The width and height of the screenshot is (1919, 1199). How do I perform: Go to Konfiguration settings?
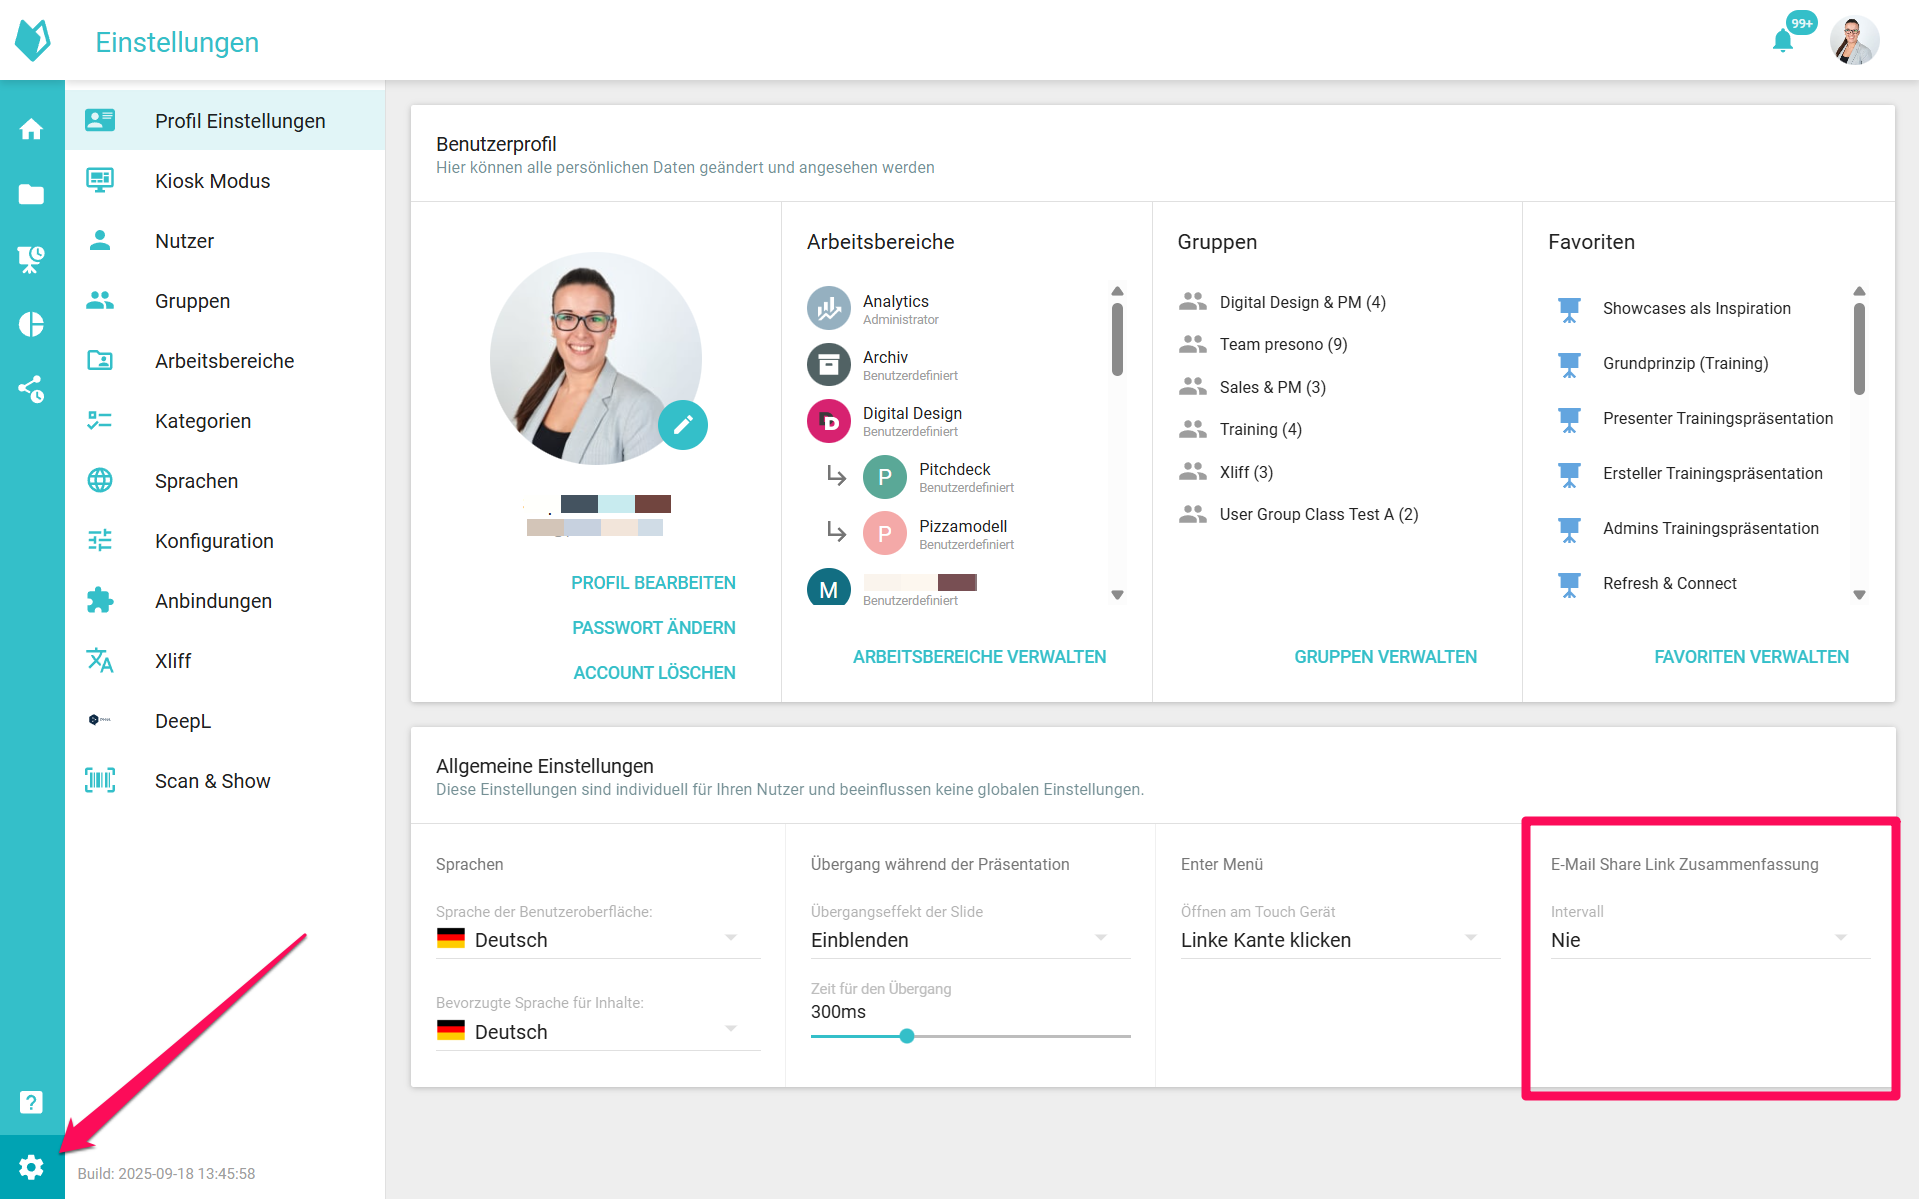pos(214,541)
